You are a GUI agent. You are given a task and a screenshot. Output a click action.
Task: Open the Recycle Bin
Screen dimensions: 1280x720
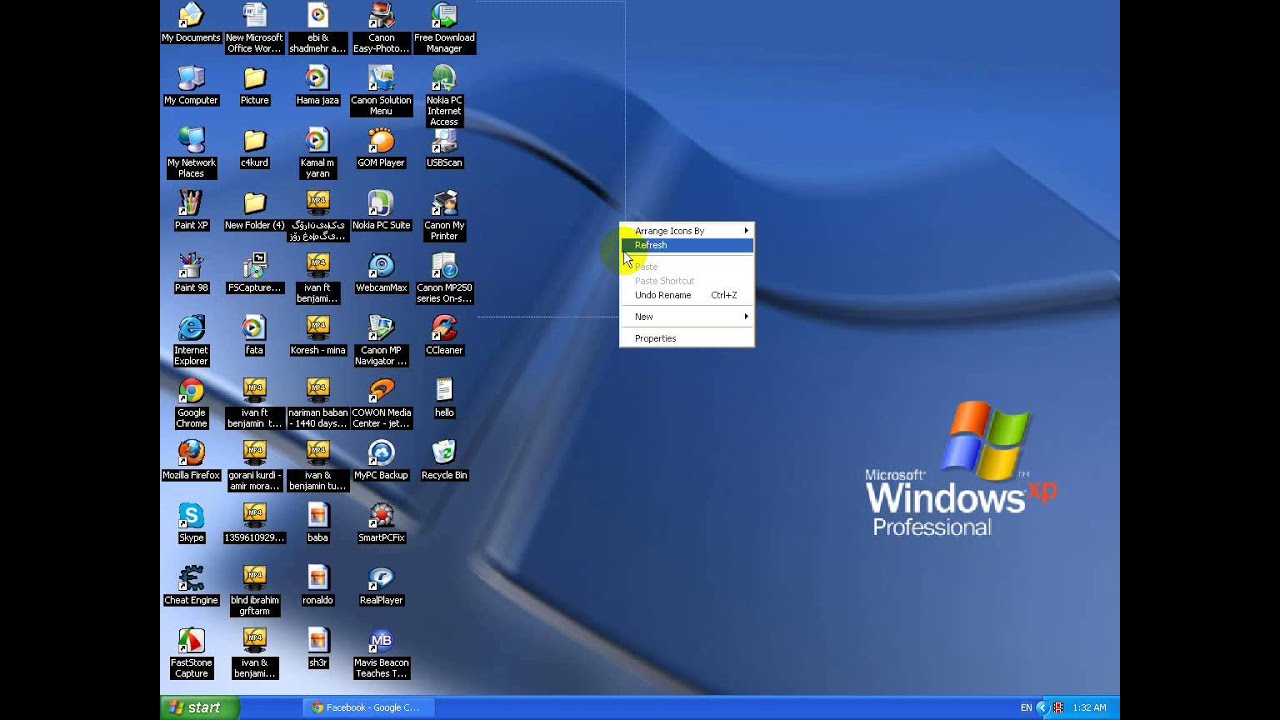pos(443,453)
